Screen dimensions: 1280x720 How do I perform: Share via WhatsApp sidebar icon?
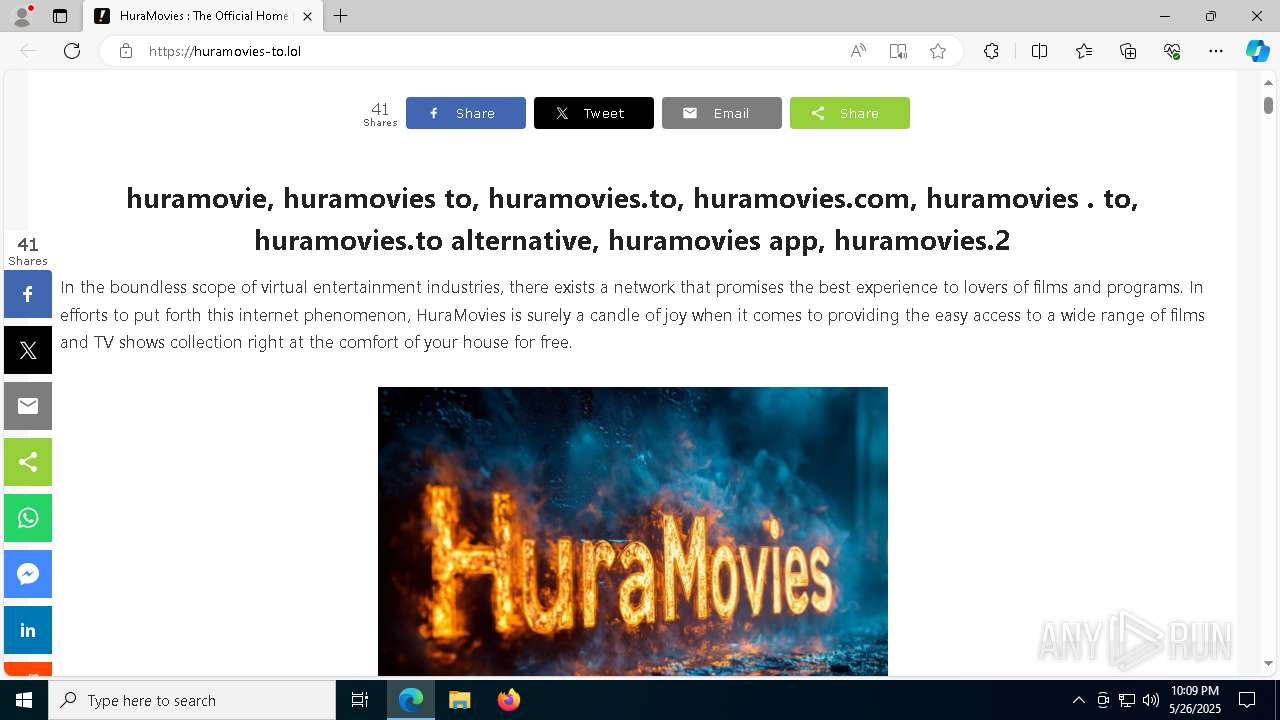pyautogui.click(x=28, y=518)
